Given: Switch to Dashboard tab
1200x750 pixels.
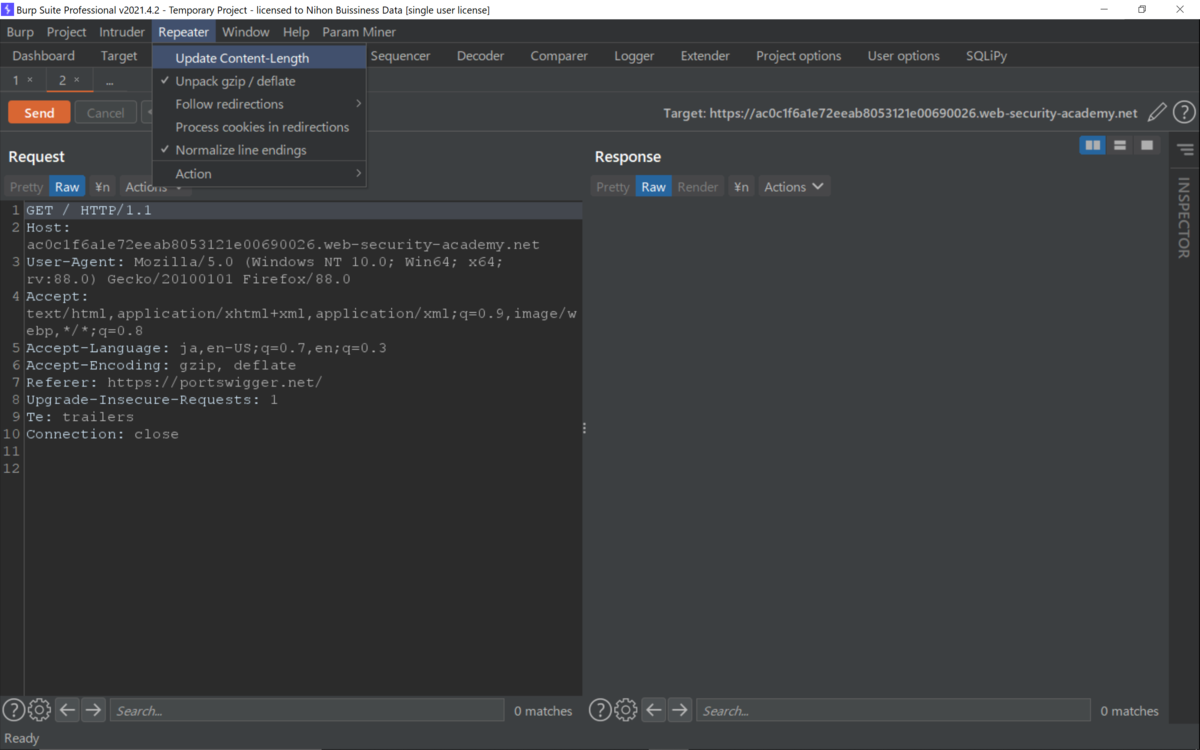Looking at the screenshot, I should point(44,56).
